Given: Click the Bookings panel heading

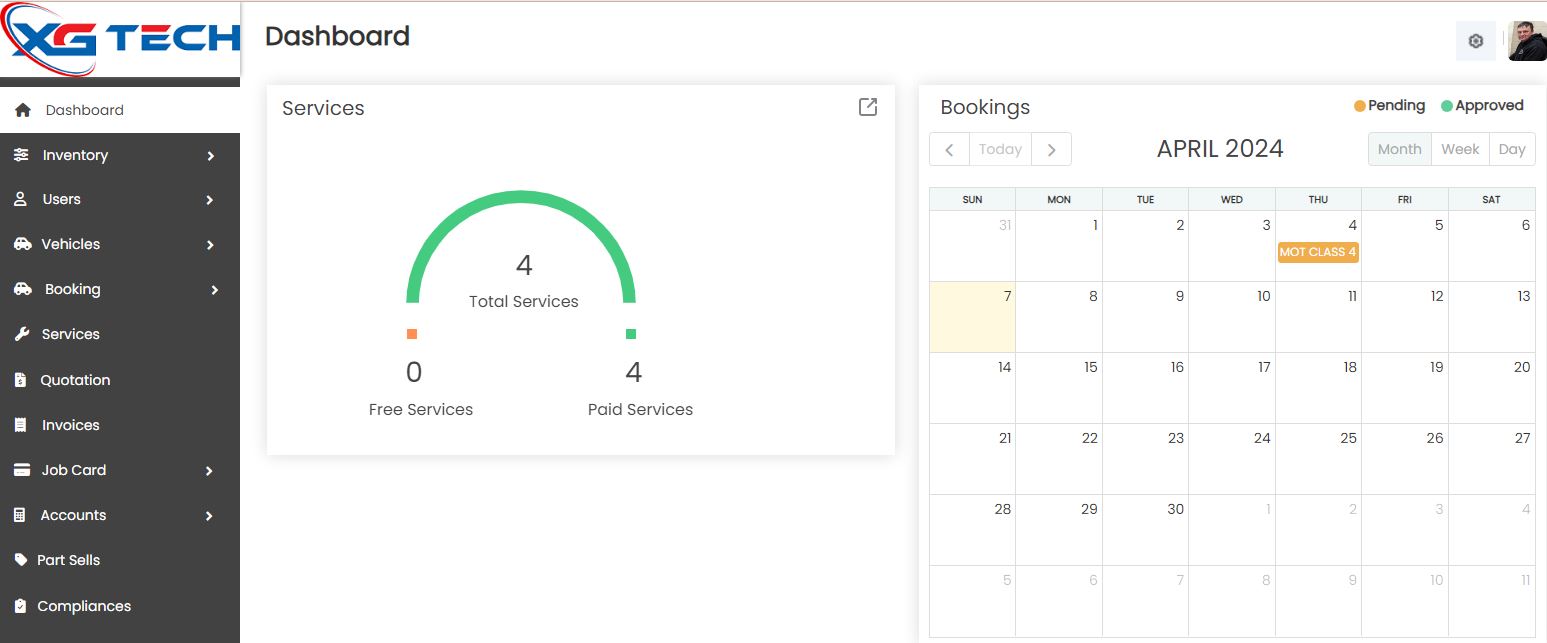Looking at the screenshot, I should pyautogui.click(x=985, y=107).
